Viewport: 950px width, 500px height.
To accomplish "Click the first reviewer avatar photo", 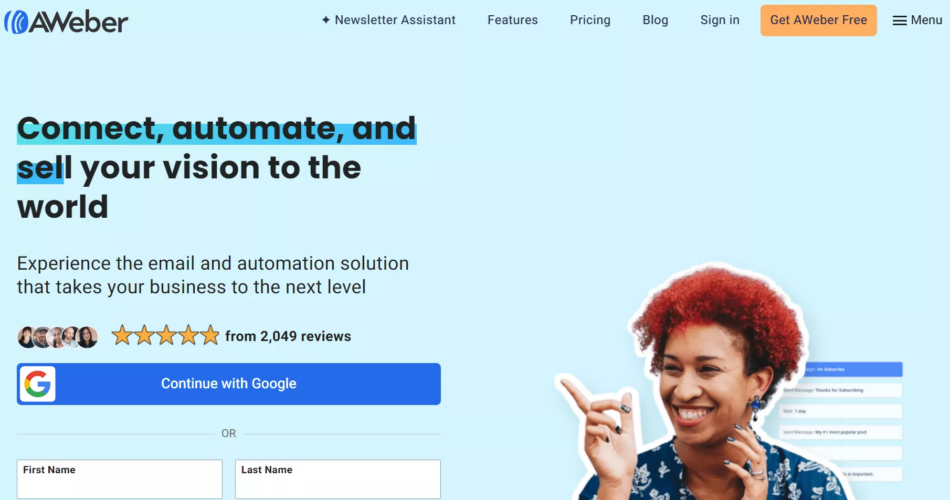I will coord(27,336).
